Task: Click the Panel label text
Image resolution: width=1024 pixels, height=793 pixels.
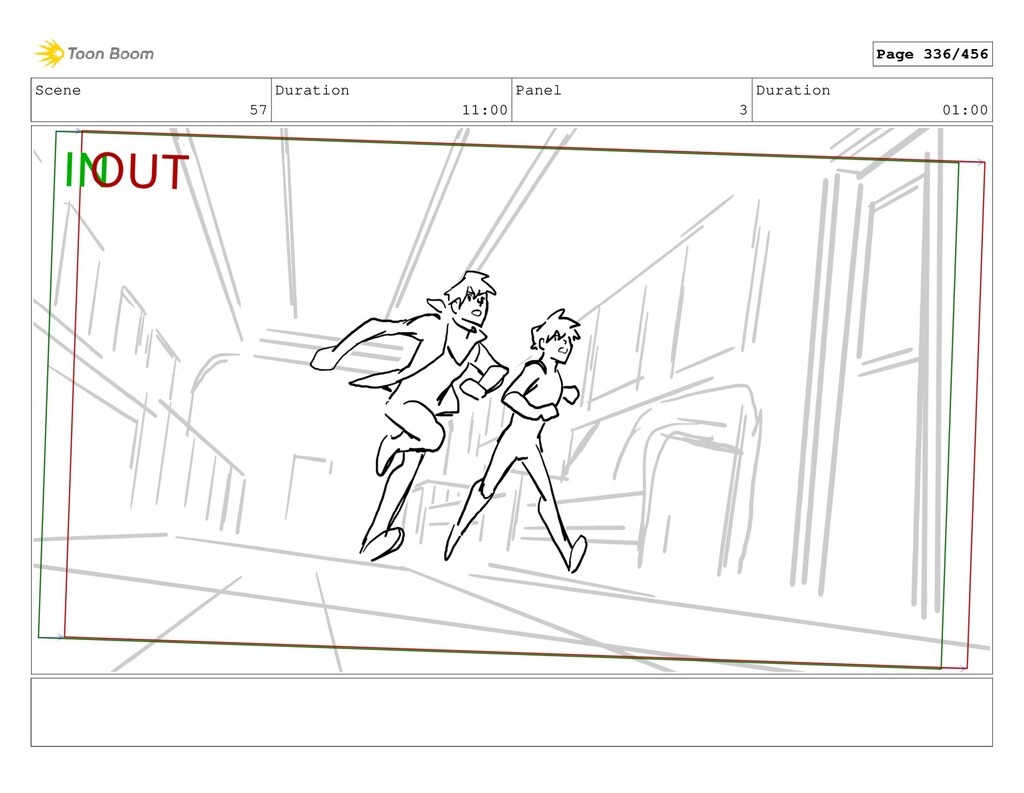Action: point(538,90)
